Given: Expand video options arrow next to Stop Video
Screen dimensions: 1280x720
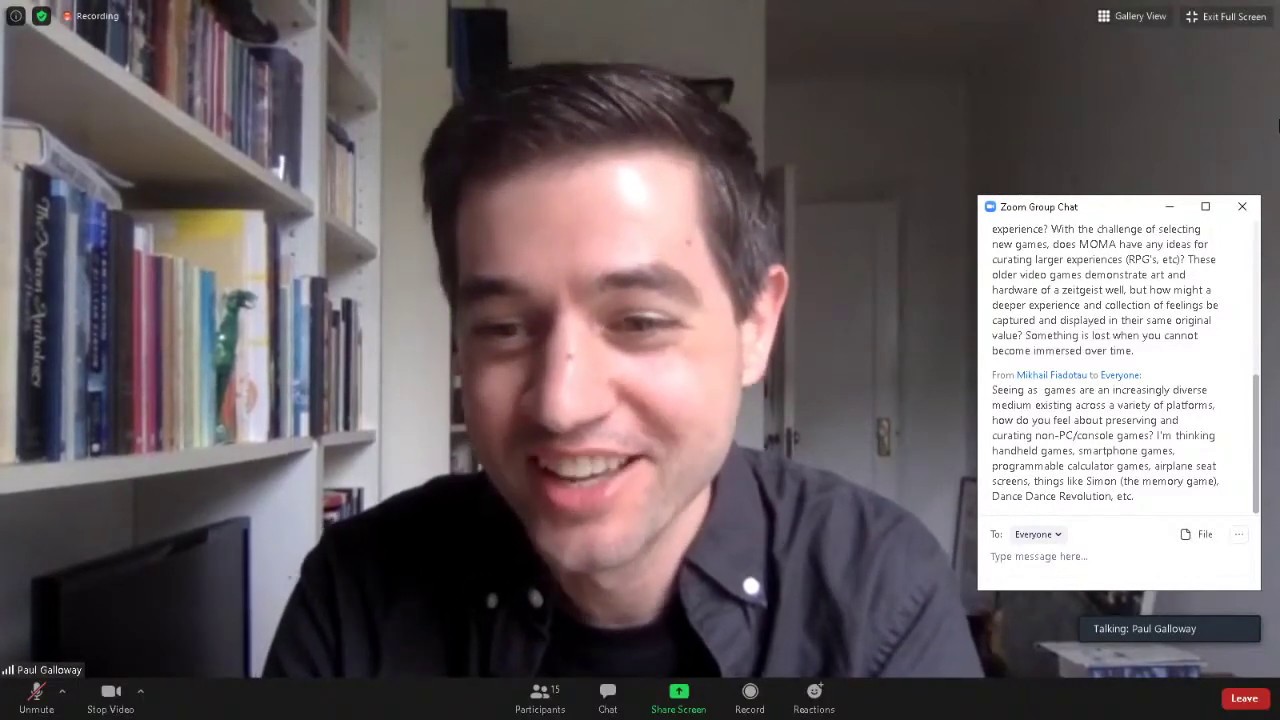Looking at the screenshot, I should coord(140,691).
